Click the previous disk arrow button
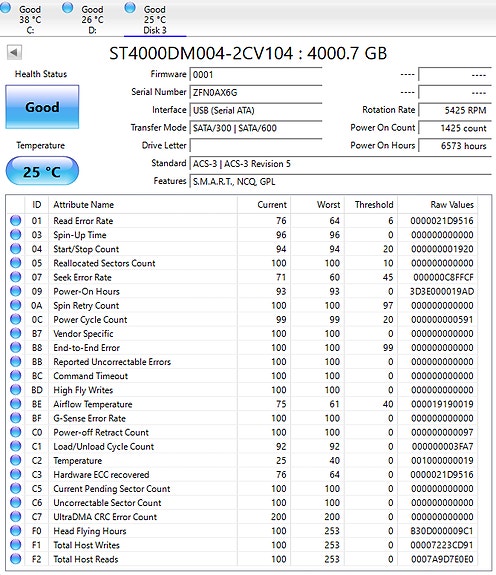496x575 pixels. pyautogui.click(x=14, y=52)
